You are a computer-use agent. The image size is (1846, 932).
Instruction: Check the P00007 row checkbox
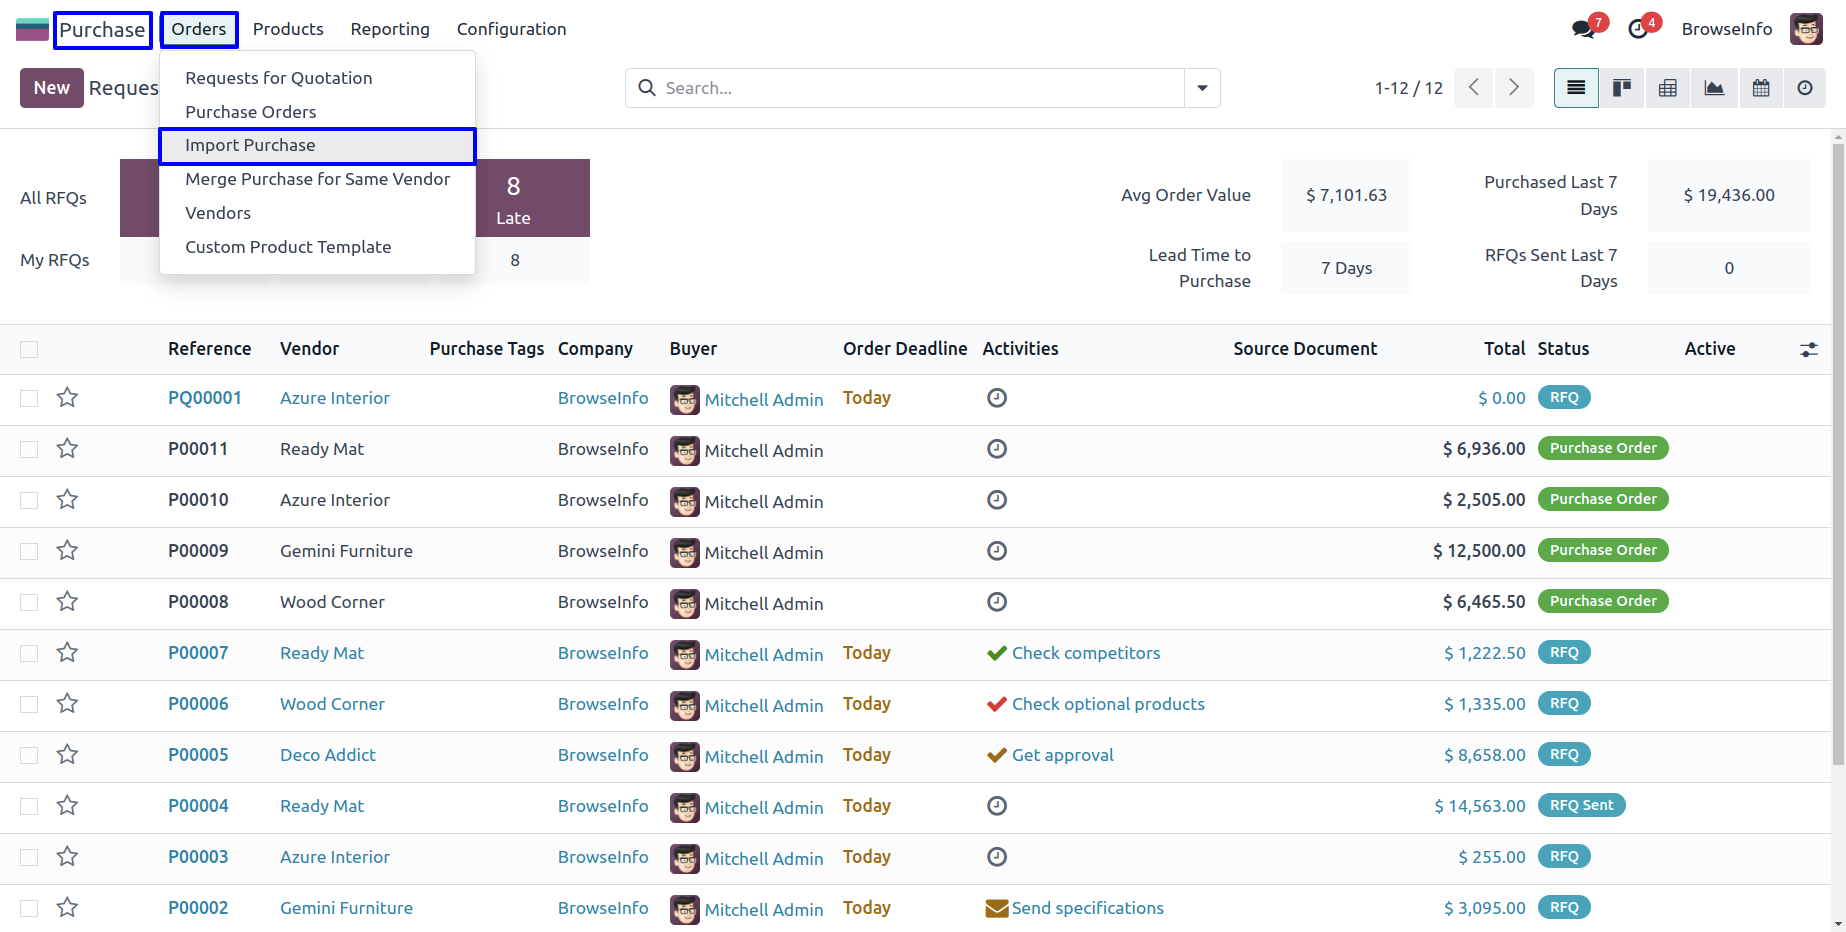29,653
